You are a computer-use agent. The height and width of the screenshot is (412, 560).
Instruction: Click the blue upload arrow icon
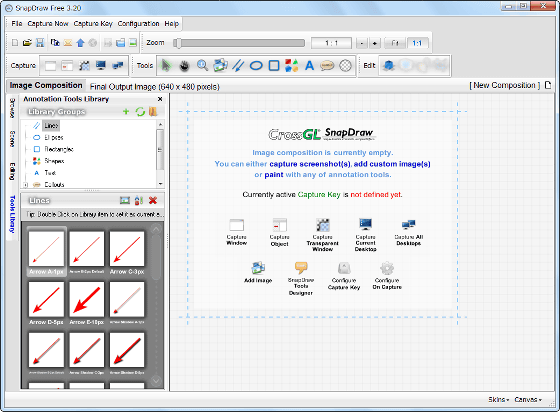point(80,43)
